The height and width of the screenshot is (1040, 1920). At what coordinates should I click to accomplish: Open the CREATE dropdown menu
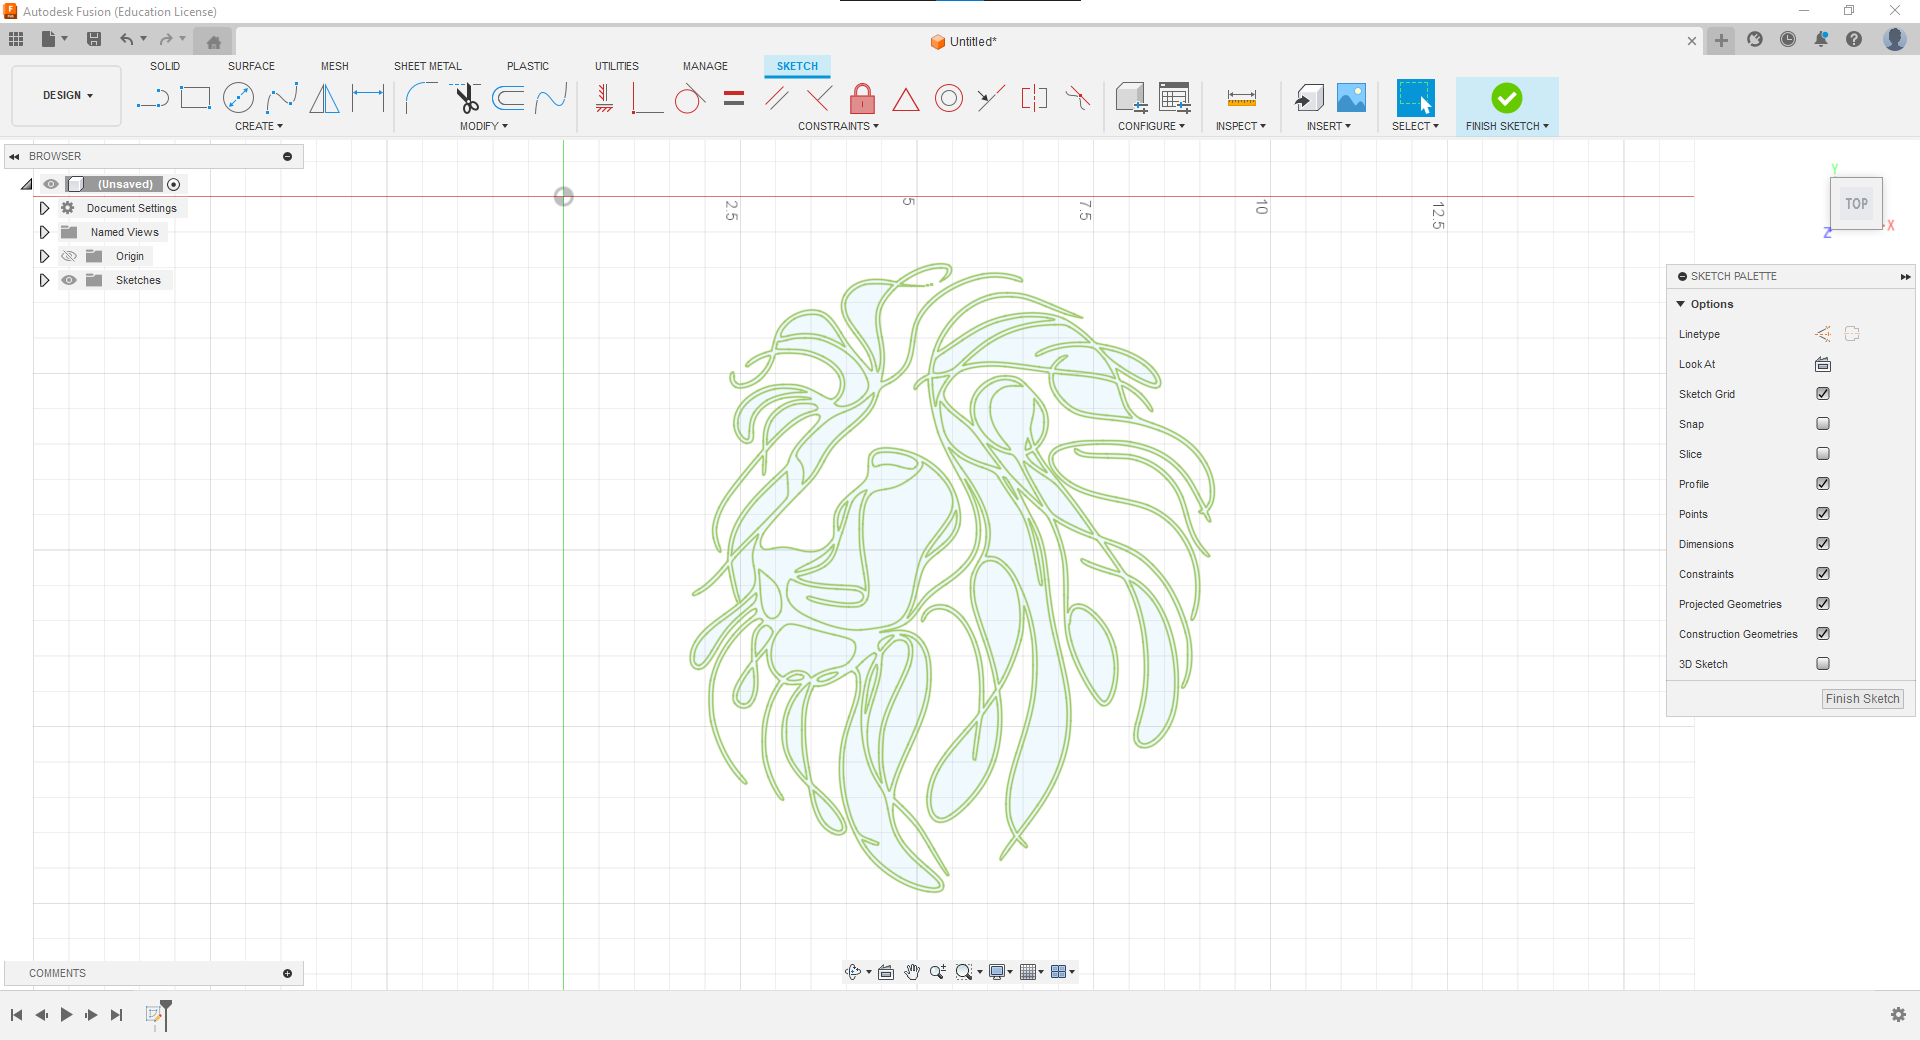point(259,126)
